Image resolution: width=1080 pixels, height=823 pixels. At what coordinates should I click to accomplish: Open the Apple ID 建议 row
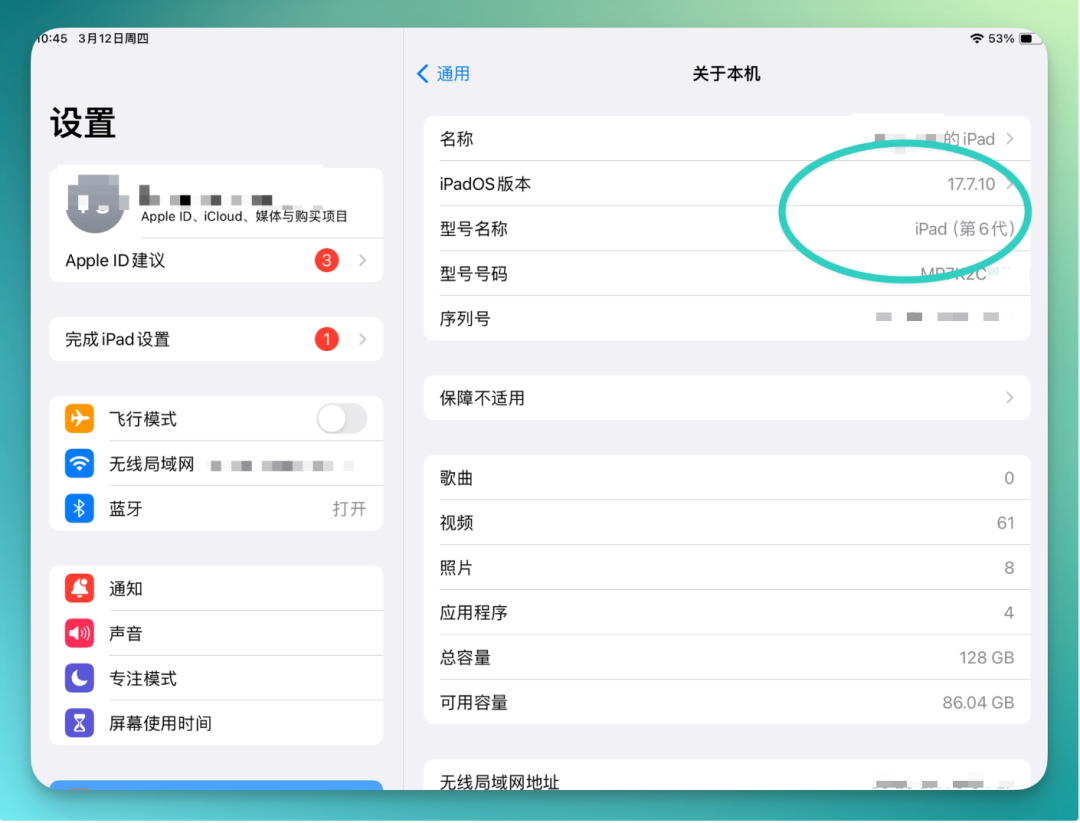coord(216,260)
